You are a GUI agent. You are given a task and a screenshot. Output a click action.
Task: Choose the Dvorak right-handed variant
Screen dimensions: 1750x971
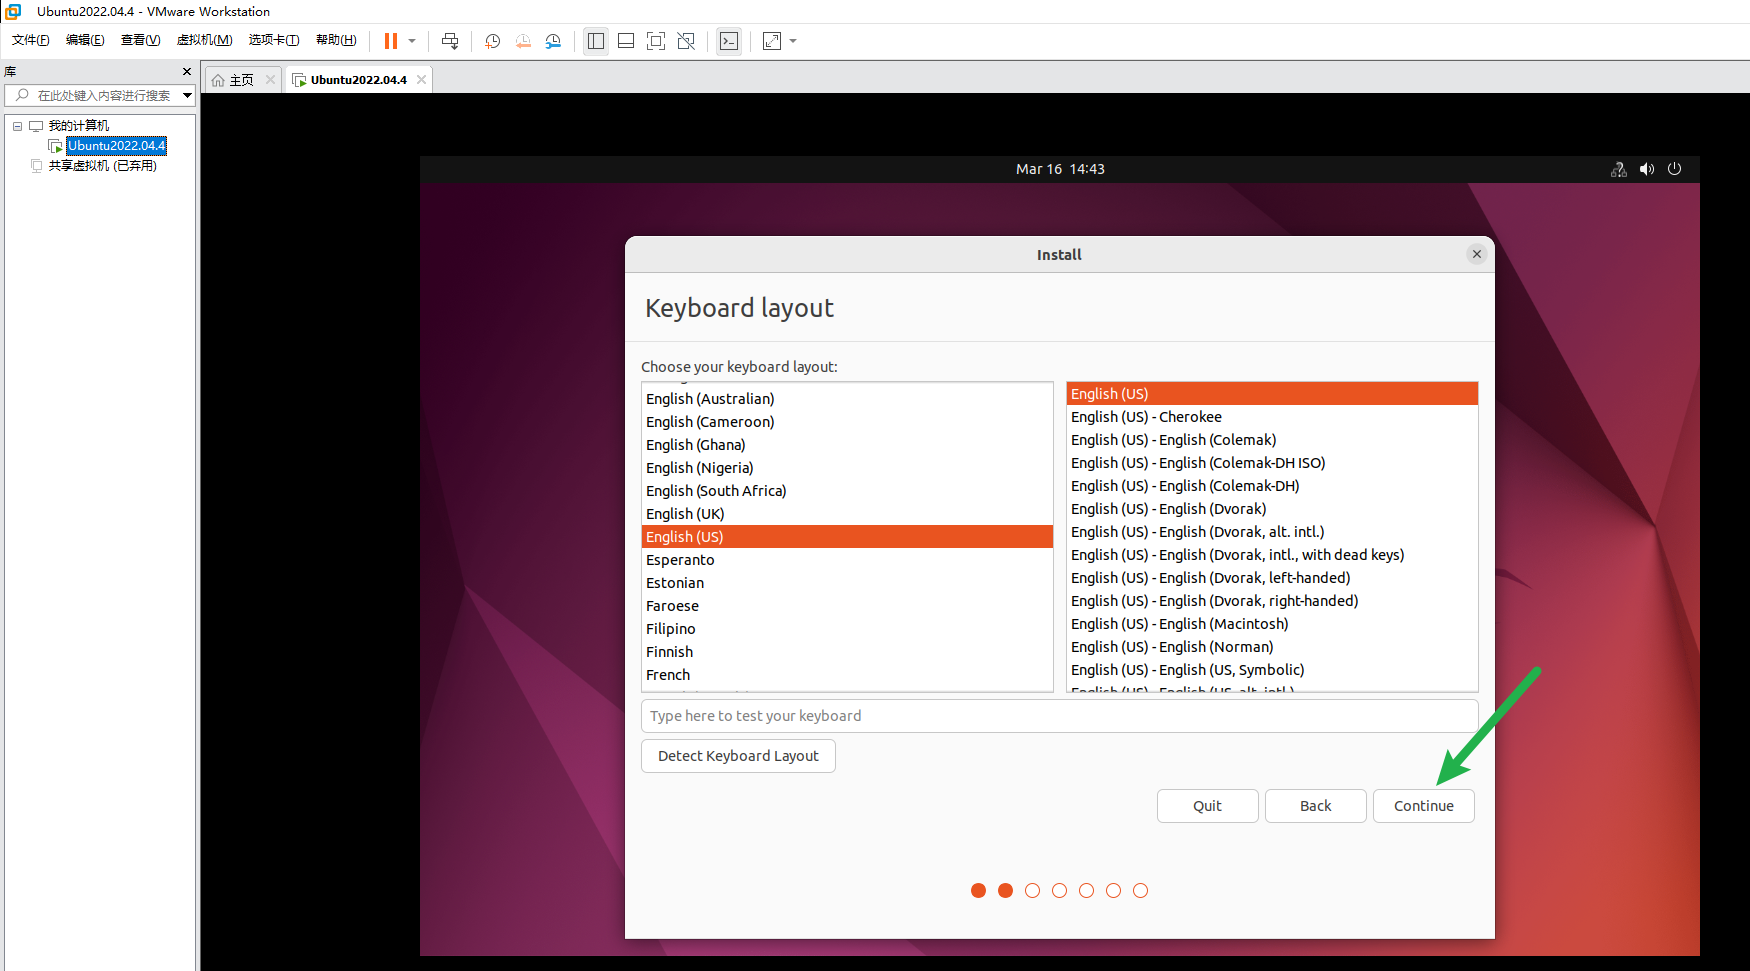(x=1272, y=601)
